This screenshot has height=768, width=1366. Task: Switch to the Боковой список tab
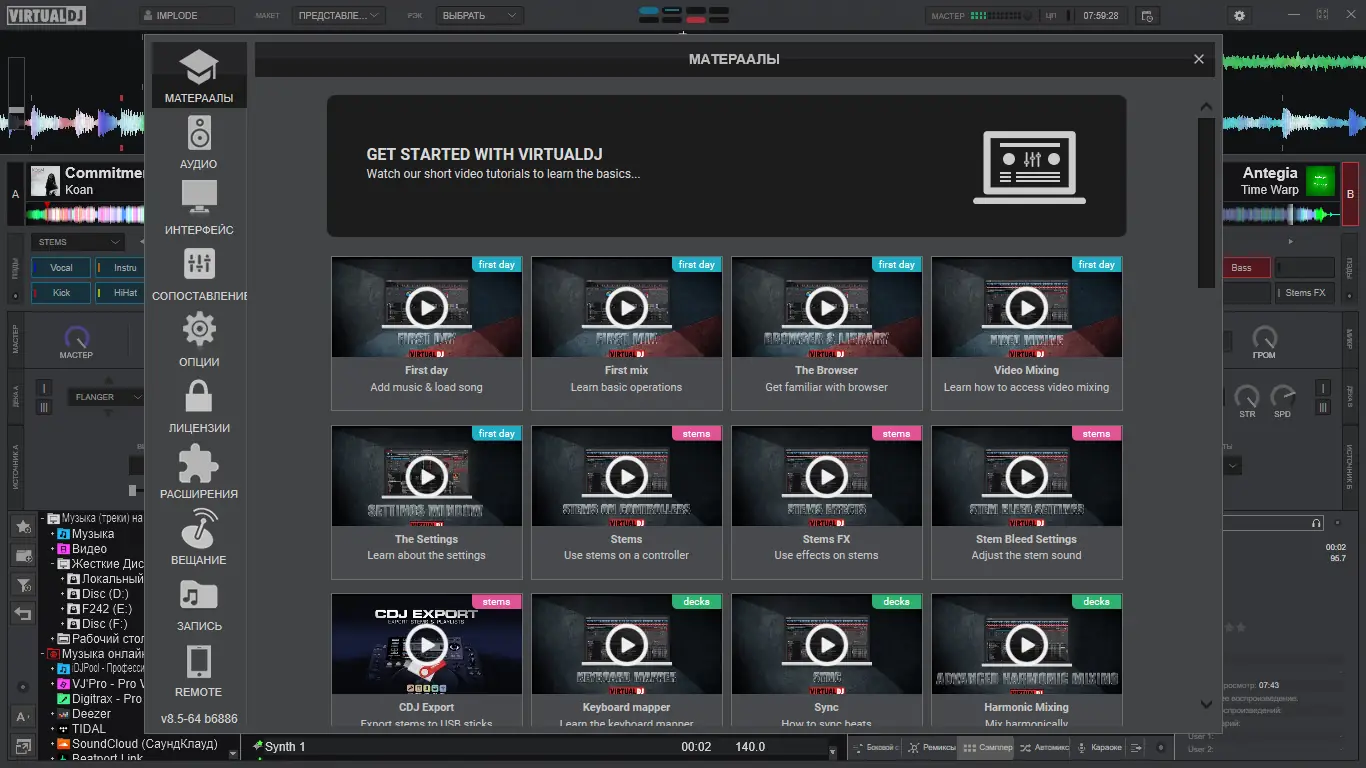click(x=876, y=747)
